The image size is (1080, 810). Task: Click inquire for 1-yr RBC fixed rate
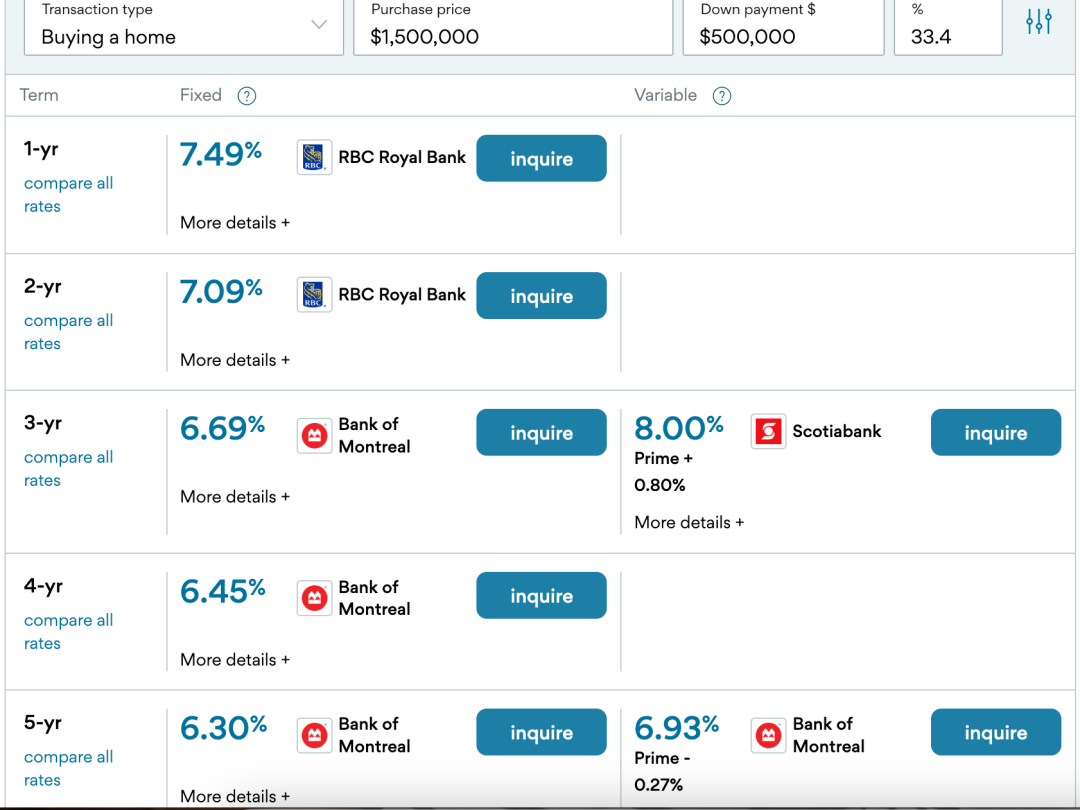coord(541,159)
